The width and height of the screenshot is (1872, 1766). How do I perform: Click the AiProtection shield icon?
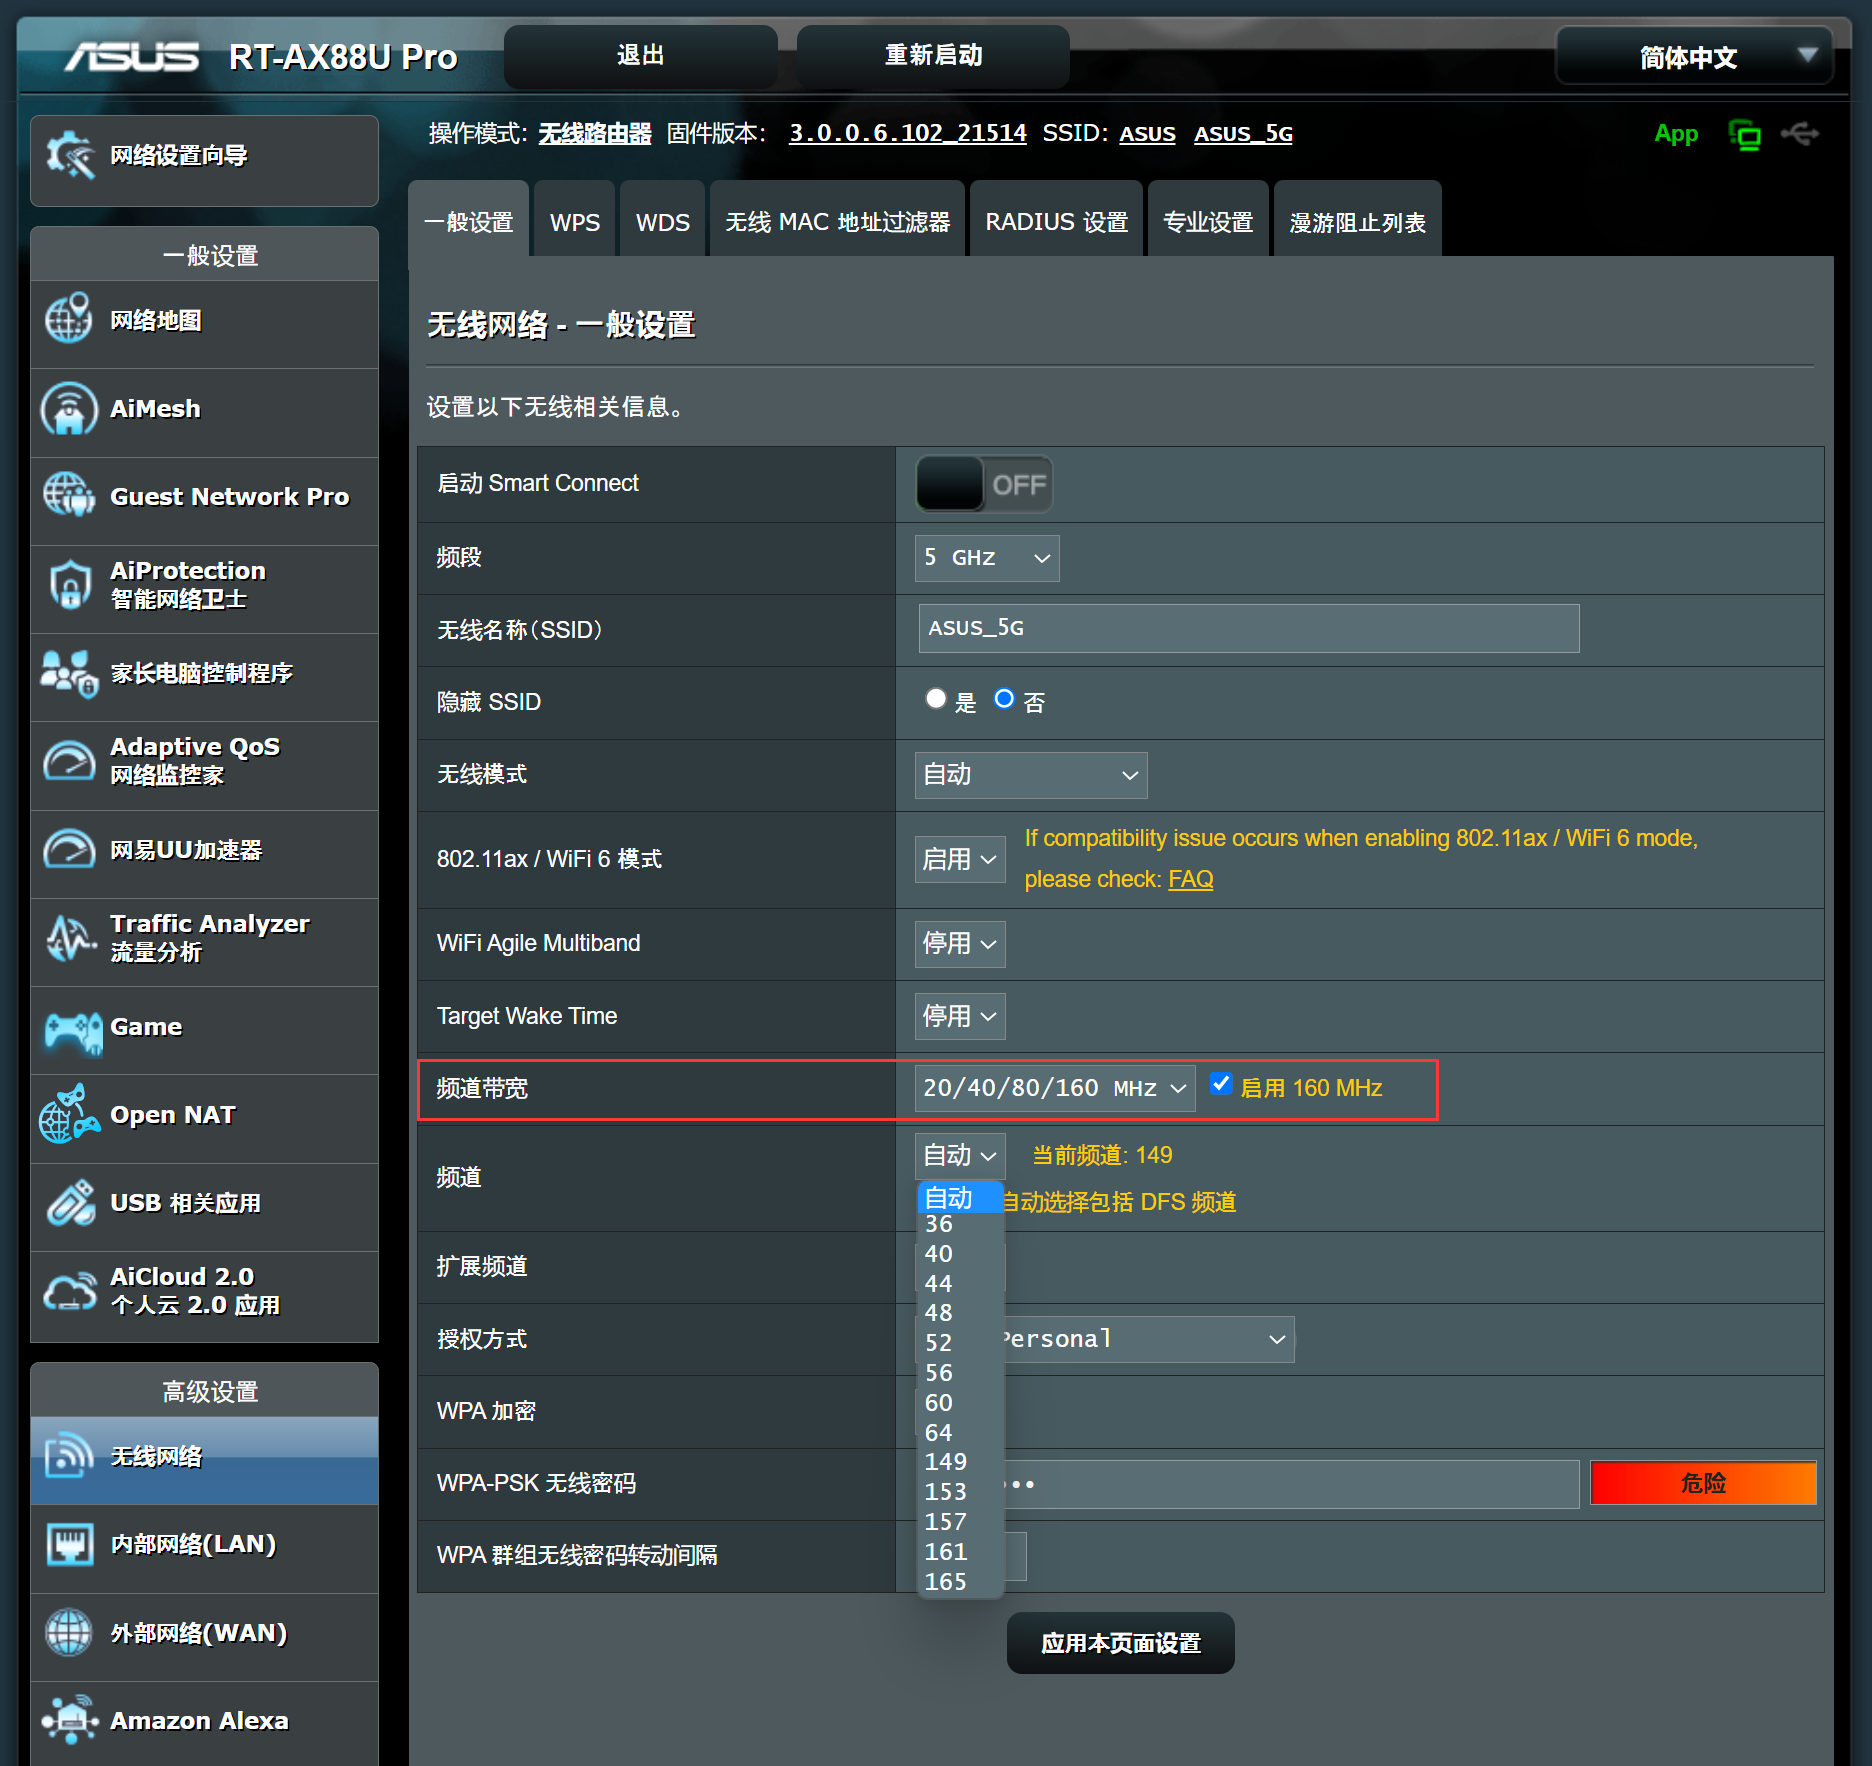[x=69, y=584]
